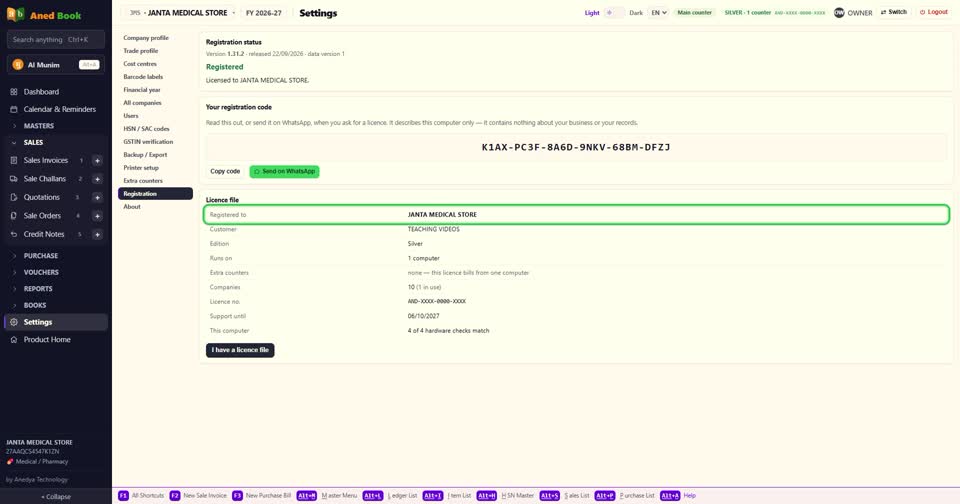Open All companies settings
The width and height of the screenshot is (960, 504).
(x=155, y=103)
